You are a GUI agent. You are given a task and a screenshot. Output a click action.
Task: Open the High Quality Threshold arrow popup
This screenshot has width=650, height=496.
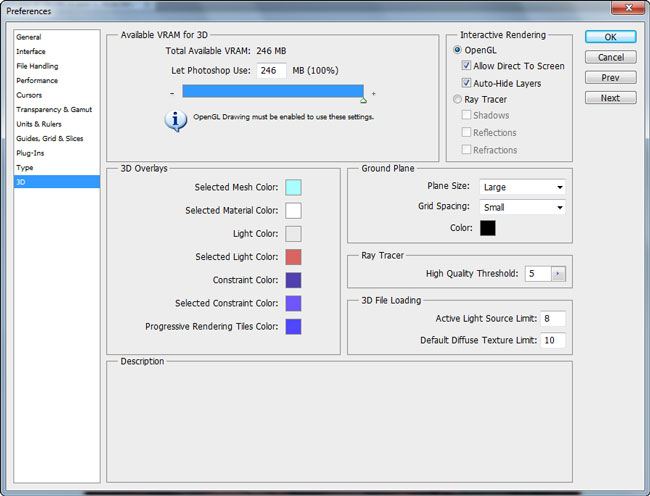tap(558, 273)
